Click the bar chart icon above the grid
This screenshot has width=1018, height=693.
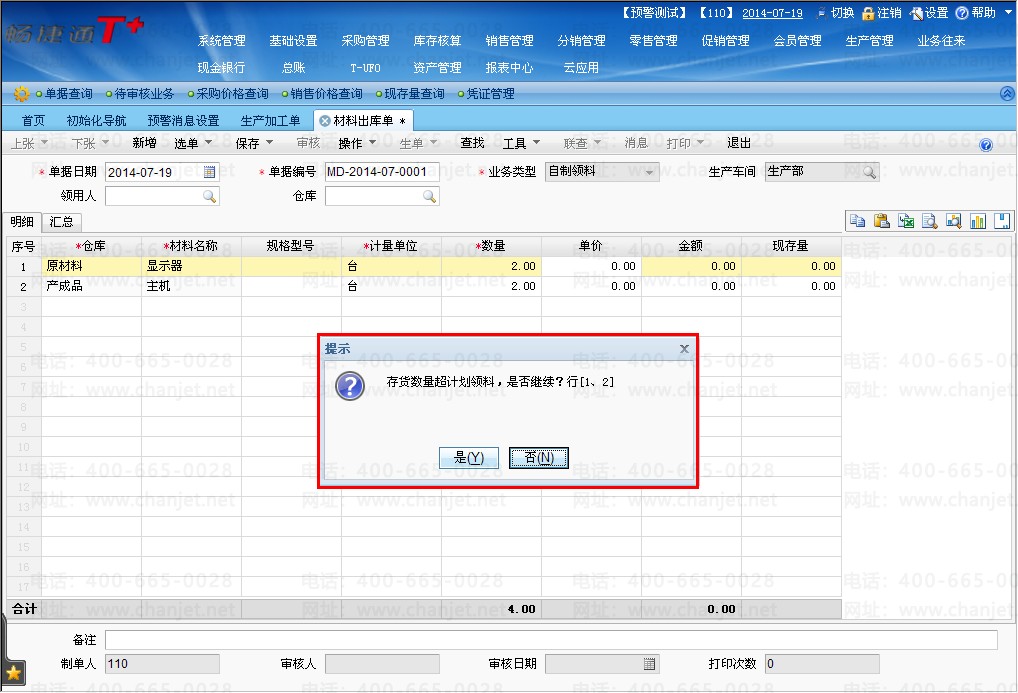click(x=978, y=221)
